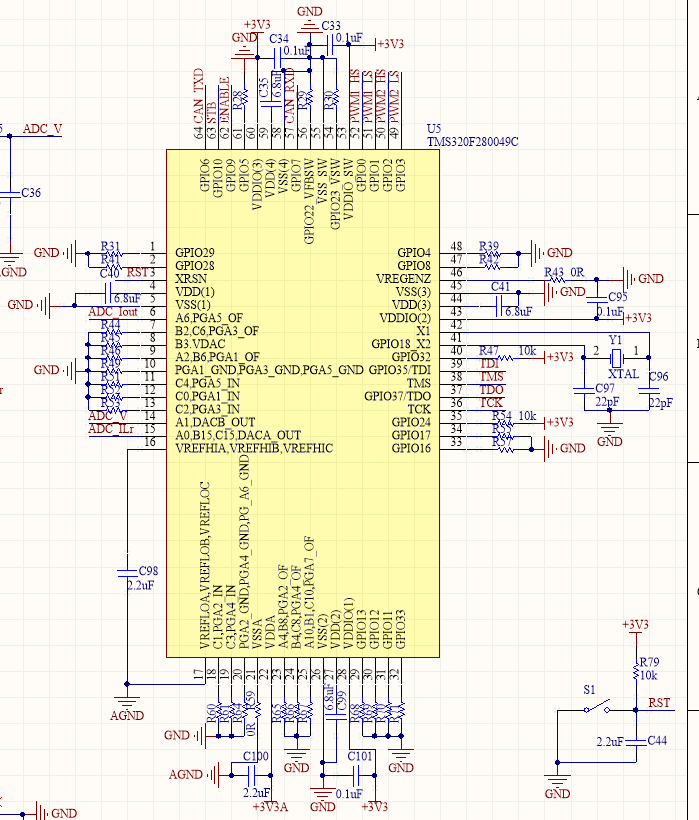Click the GPIO35/TDI pin name
Image resolution: width=699 pixels, height=820 pixels.
(x=400, y=370)
